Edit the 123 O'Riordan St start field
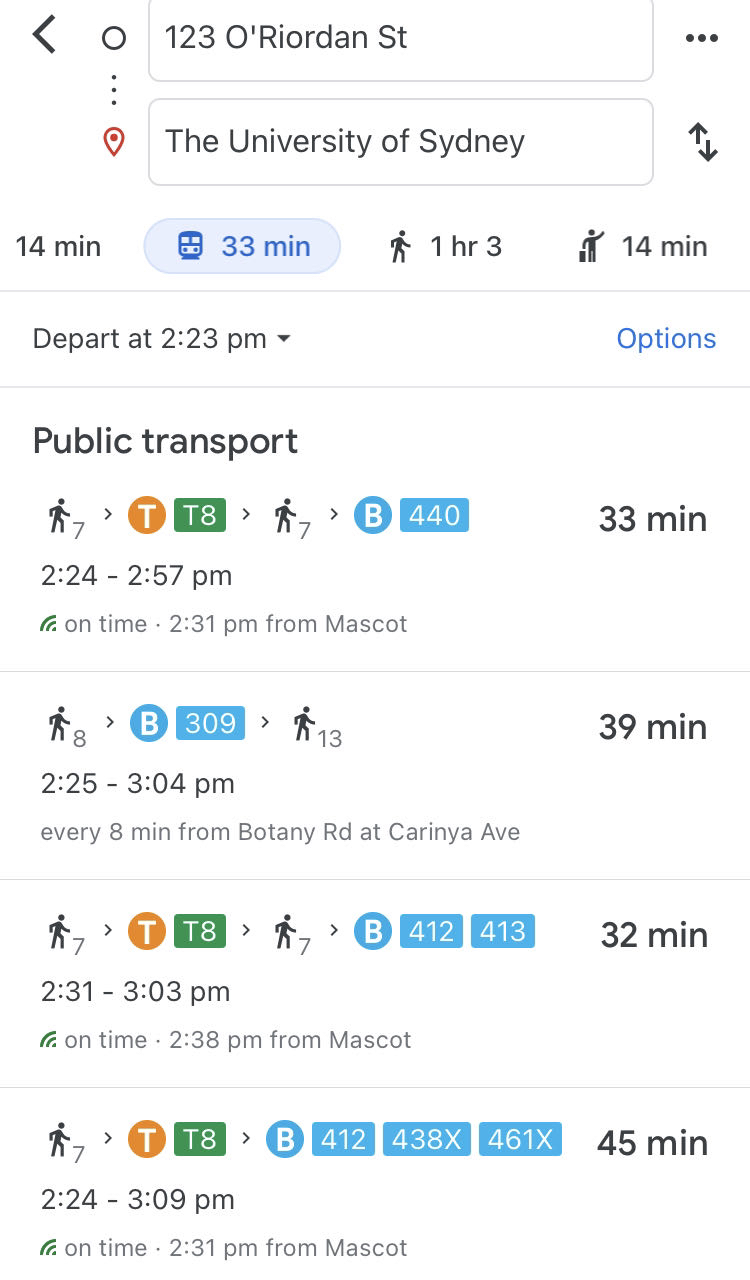The height and width of the screenshot is (1280, 750). (x=401, y=38)
